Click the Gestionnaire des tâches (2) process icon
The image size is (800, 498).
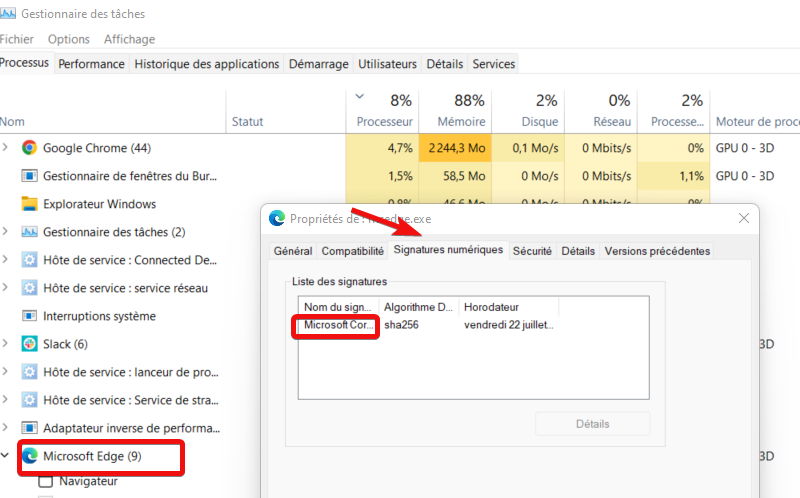pos(29,232)
